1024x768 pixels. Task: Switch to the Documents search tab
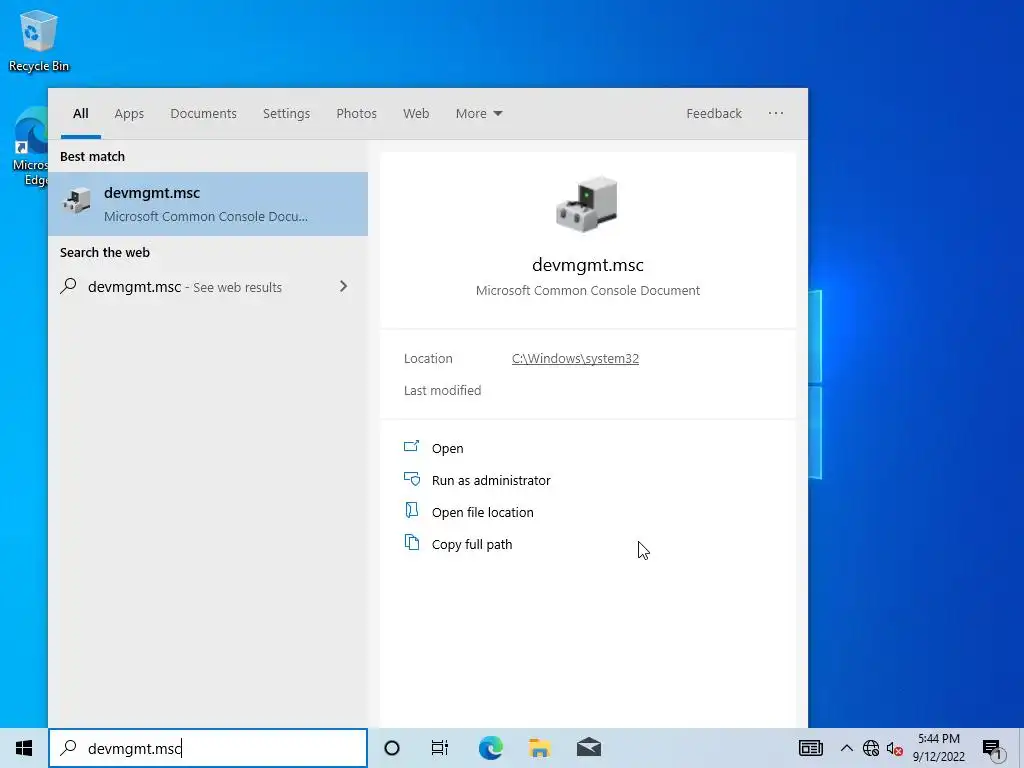click(204, 114)
